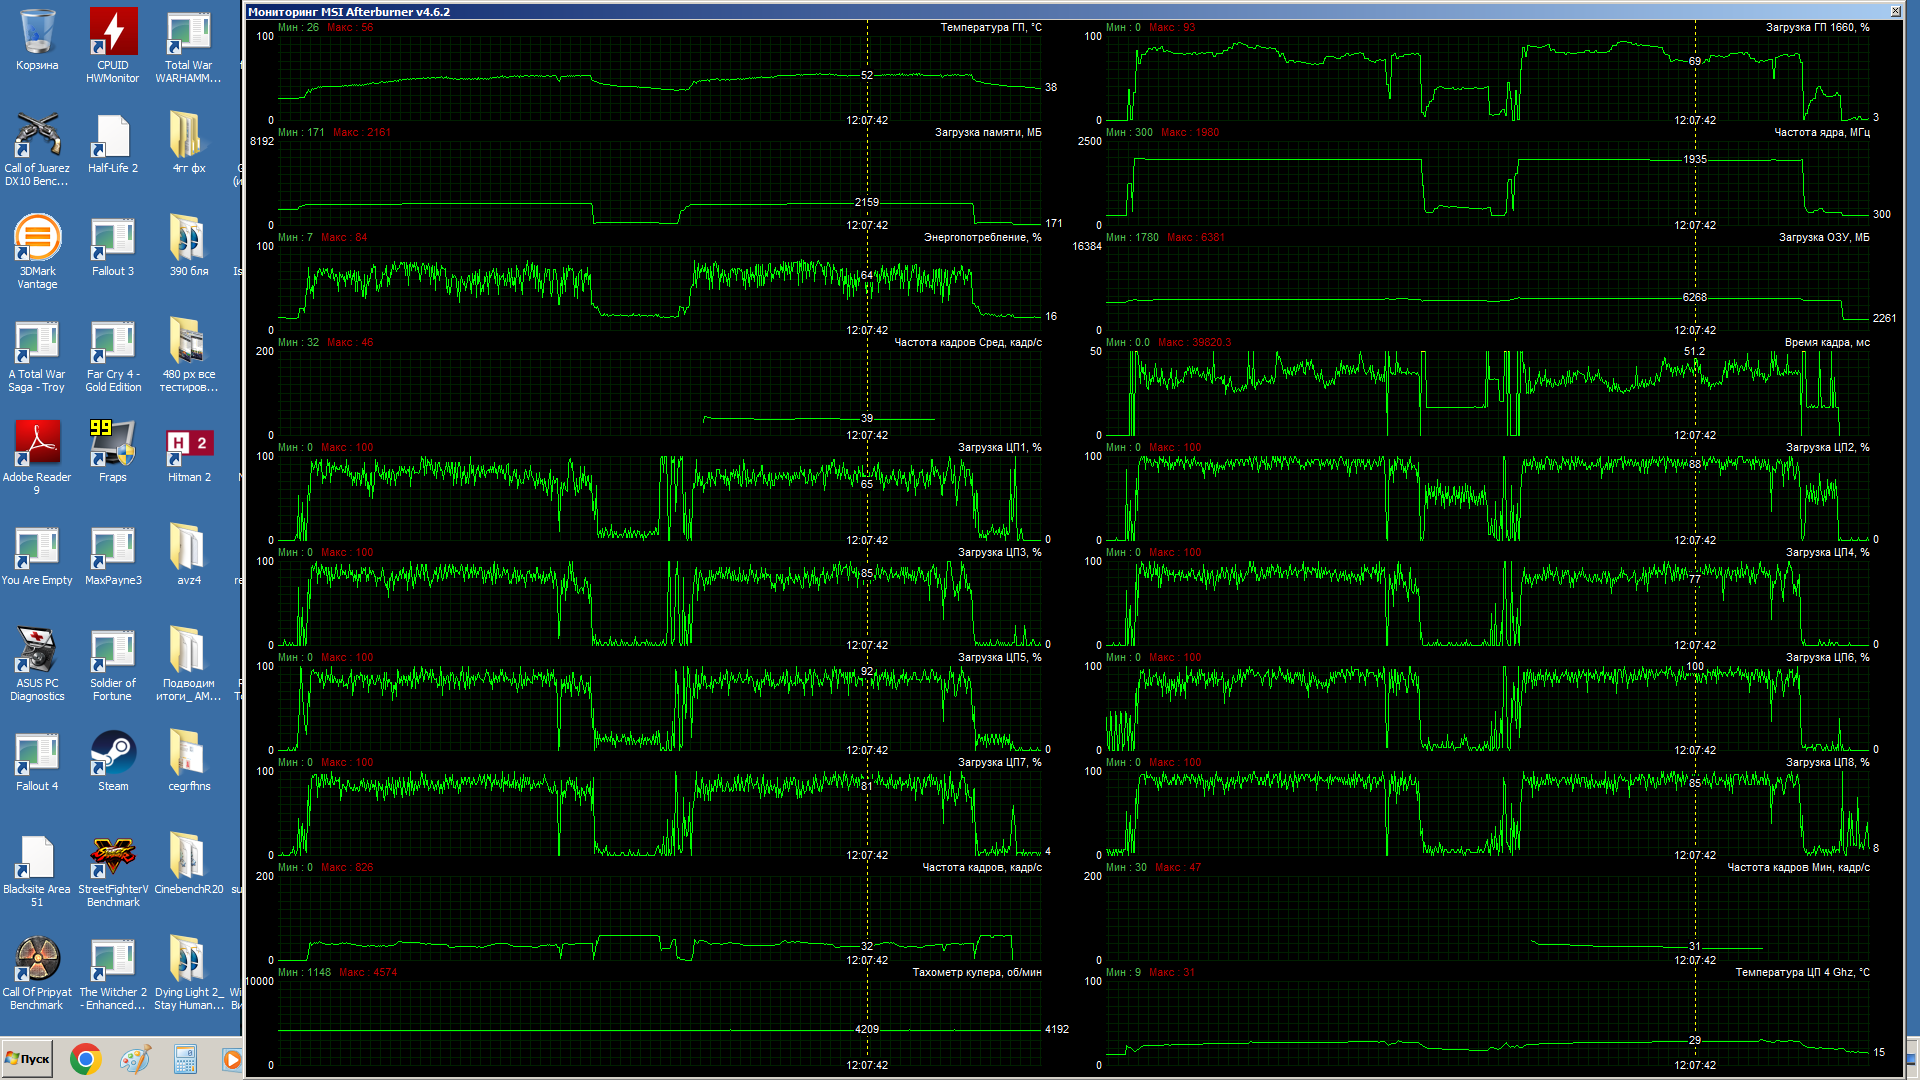The width and height of the screenshot is (1920, 1080).
Task: Open Call Of Pripyat Benchmark icon
Action: 37,961
